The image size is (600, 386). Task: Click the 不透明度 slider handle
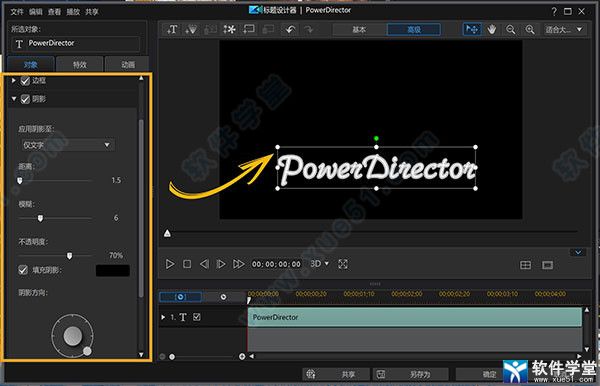pyautogui.click(x=69, y=256)
